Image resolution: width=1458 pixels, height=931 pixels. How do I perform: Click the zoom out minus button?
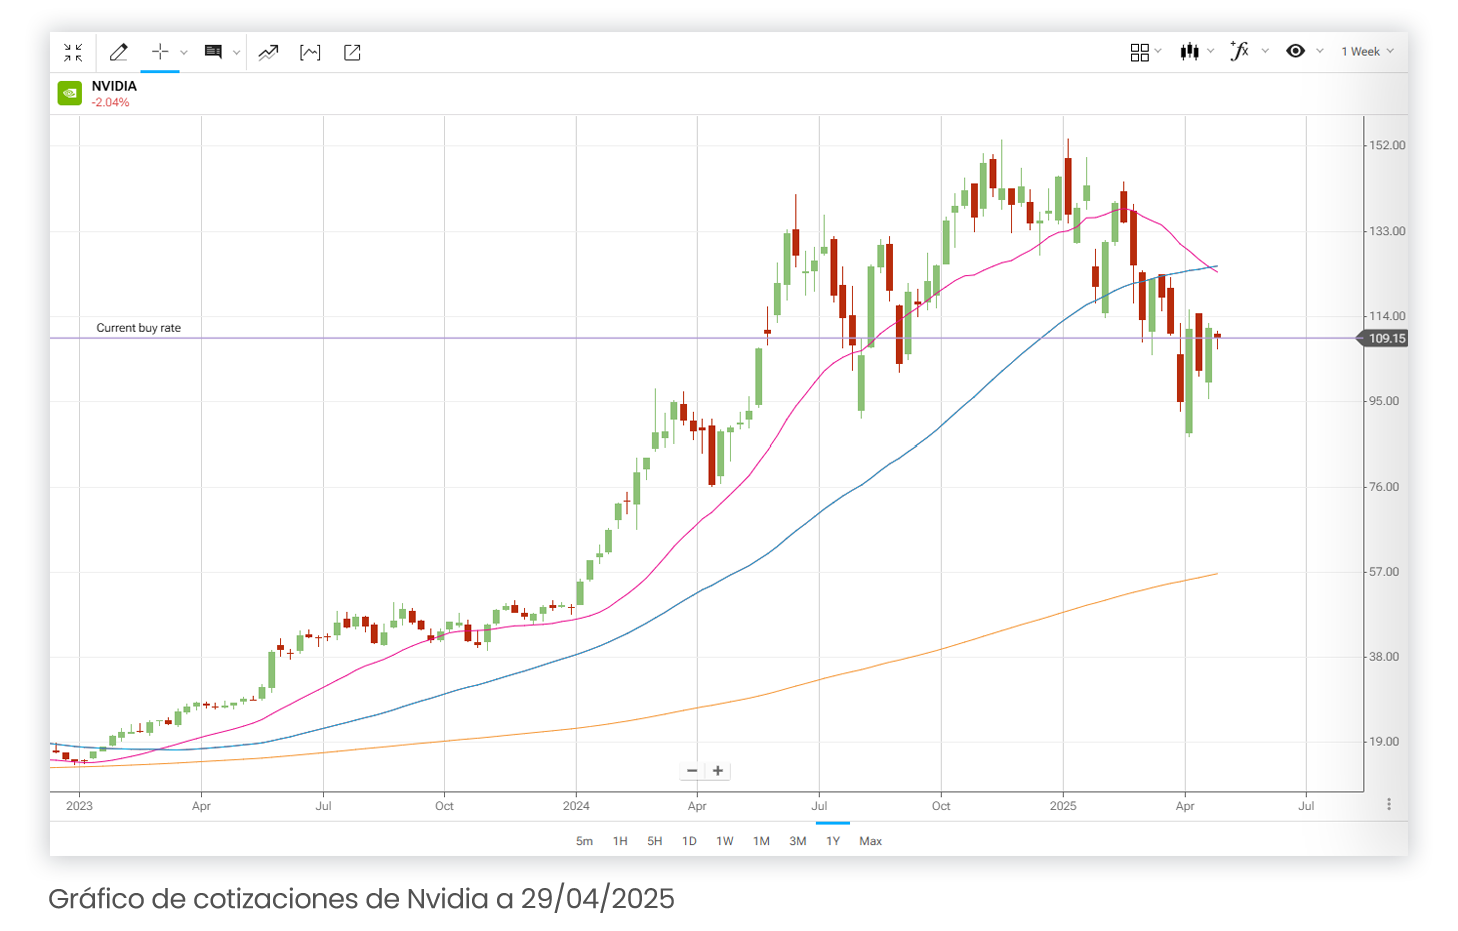692,771
